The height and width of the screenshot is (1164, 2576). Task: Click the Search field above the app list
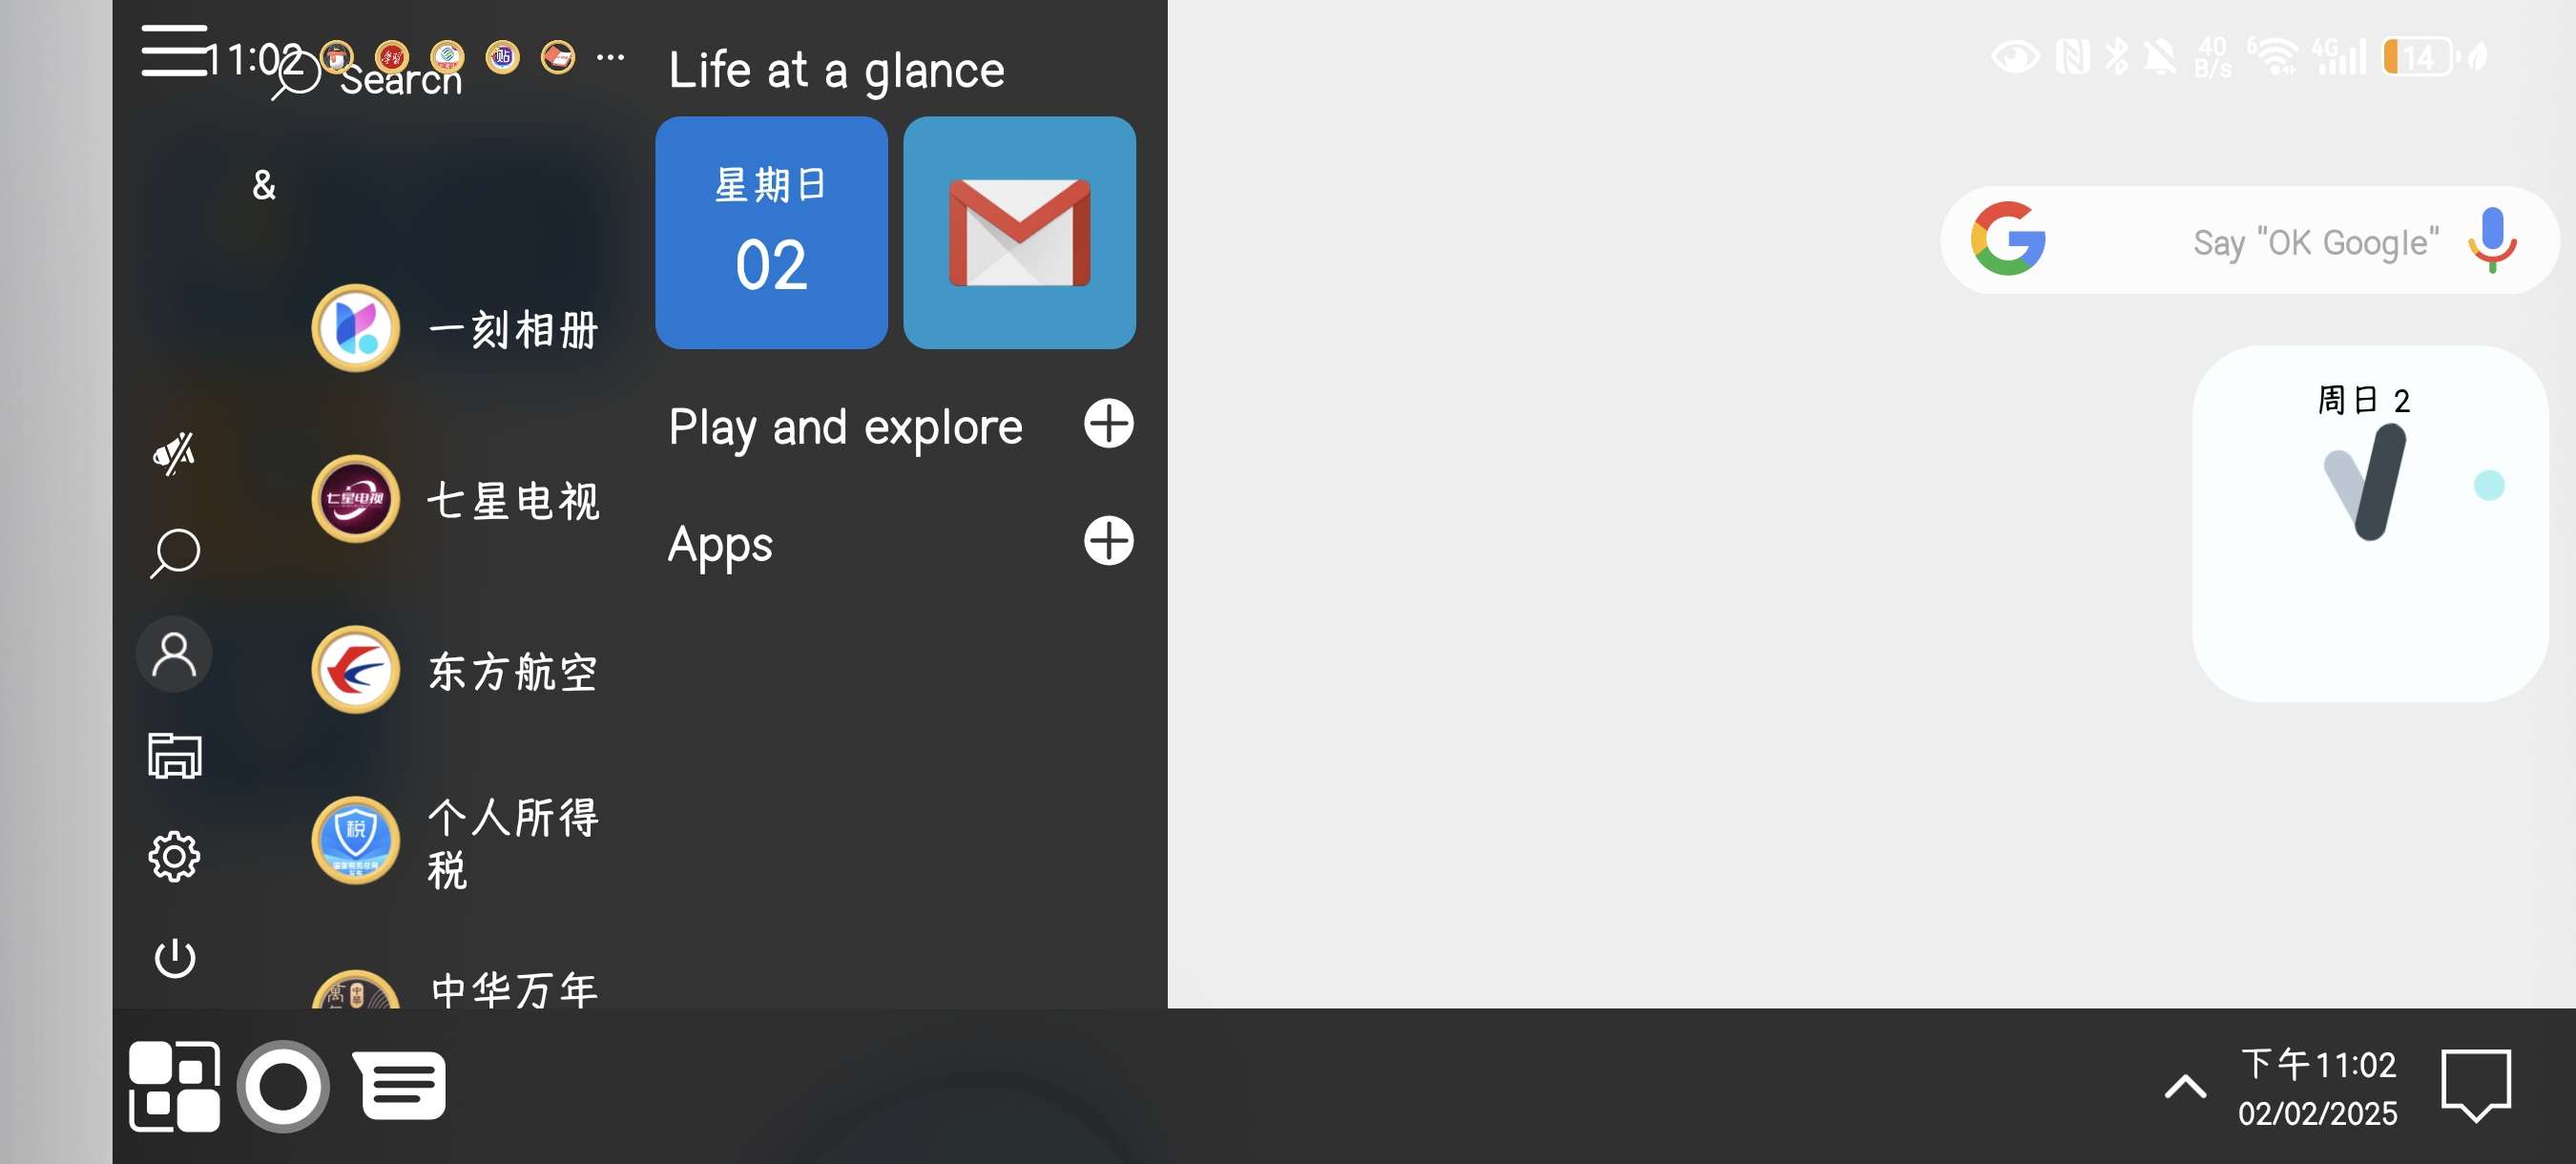(x=367, y=77)
